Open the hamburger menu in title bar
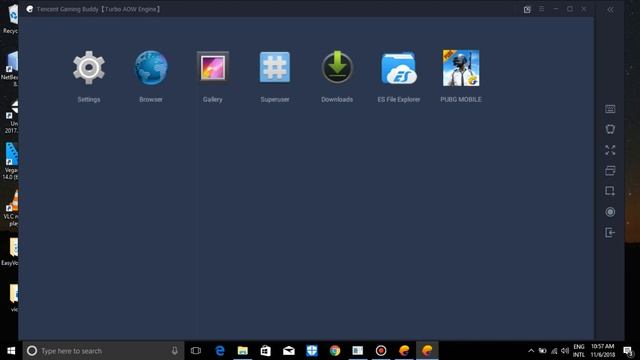Screen dimensions: 640x360 [x=542, y=9]
